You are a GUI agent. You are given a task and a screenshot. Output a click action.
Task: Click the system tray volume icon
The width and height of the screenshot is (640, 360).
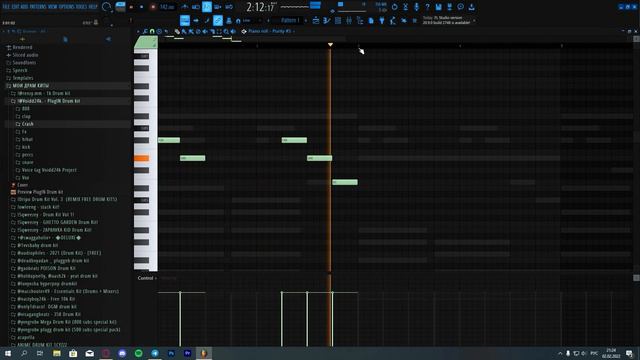coord(583,353)
